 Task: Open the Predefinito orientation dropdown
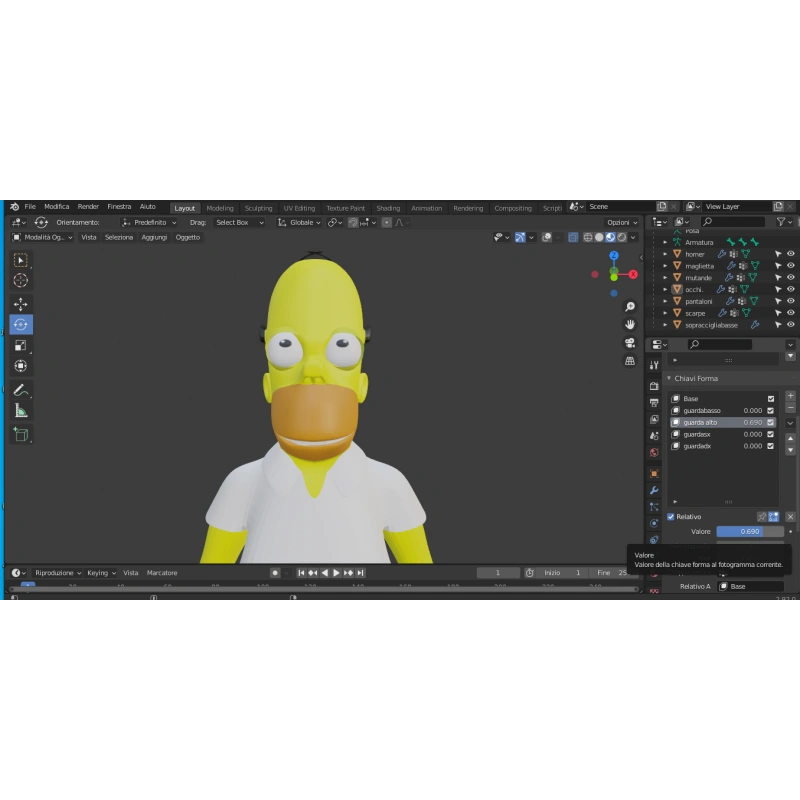(149, 222)
